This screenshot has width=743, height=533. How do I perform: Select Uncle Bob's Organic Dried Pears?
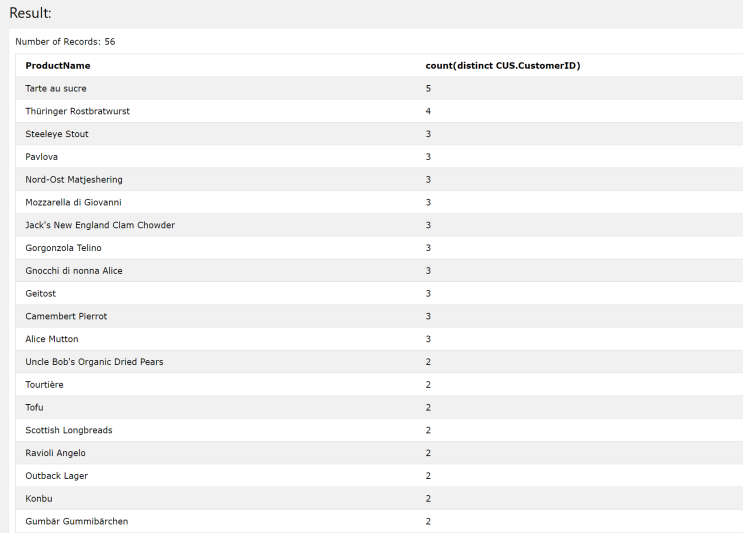coord(94,361)
